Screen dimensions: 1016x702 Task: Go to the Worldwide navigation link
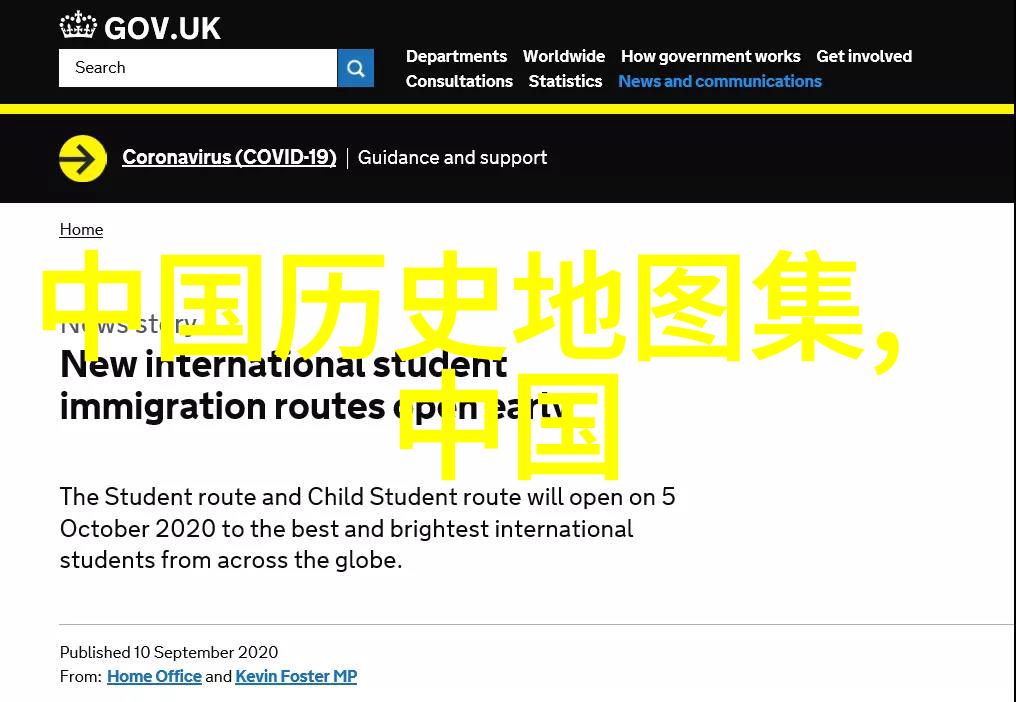(x=563, y=56)
